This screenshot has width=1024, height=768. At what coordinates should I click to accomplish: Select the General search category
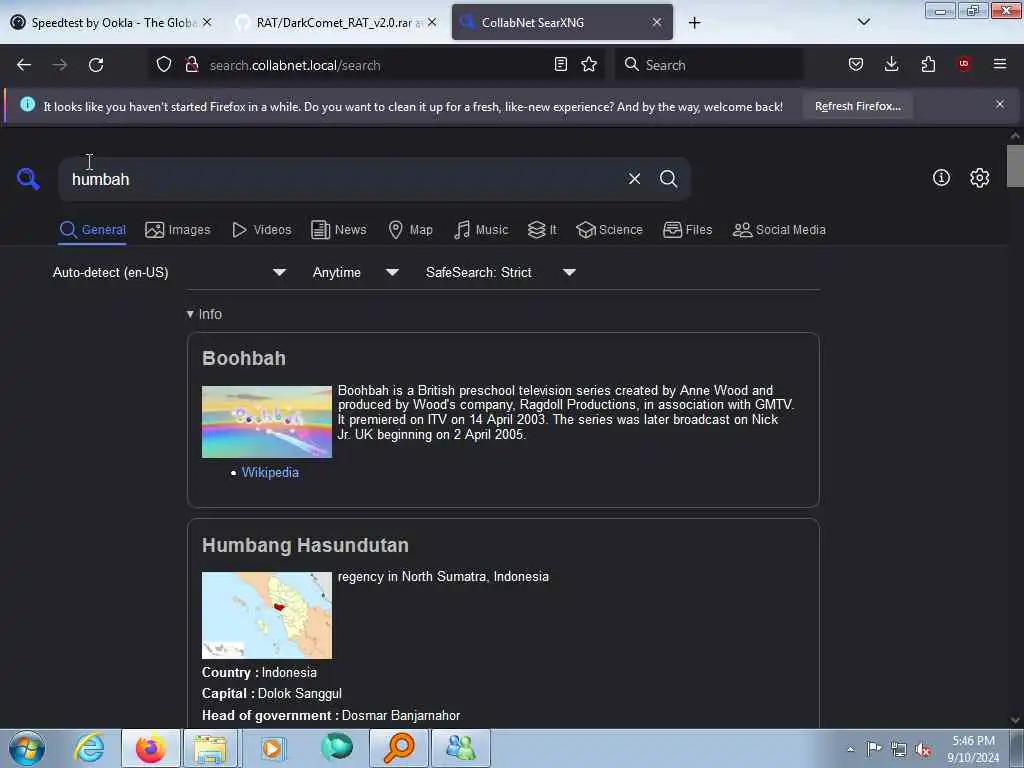tap(92, 230)
